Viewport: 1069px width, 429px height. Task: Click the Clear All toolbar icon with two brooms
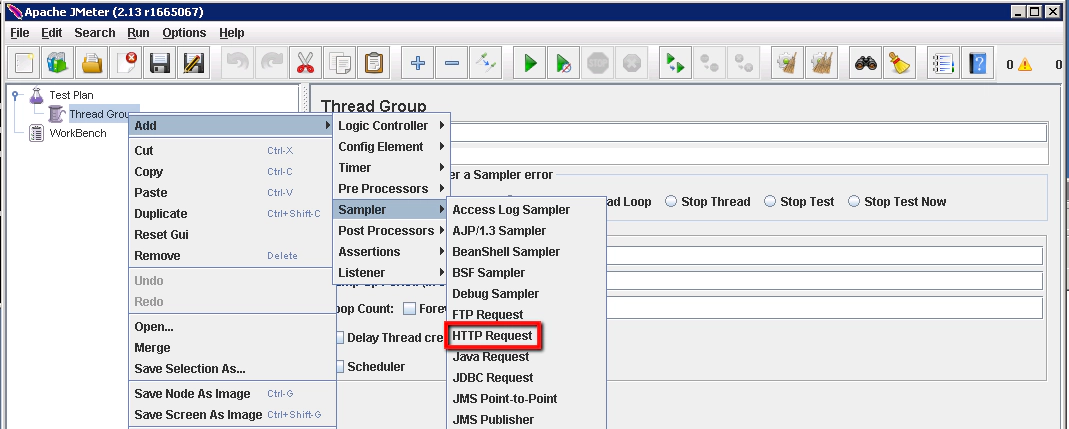click(x=823, y=63)
